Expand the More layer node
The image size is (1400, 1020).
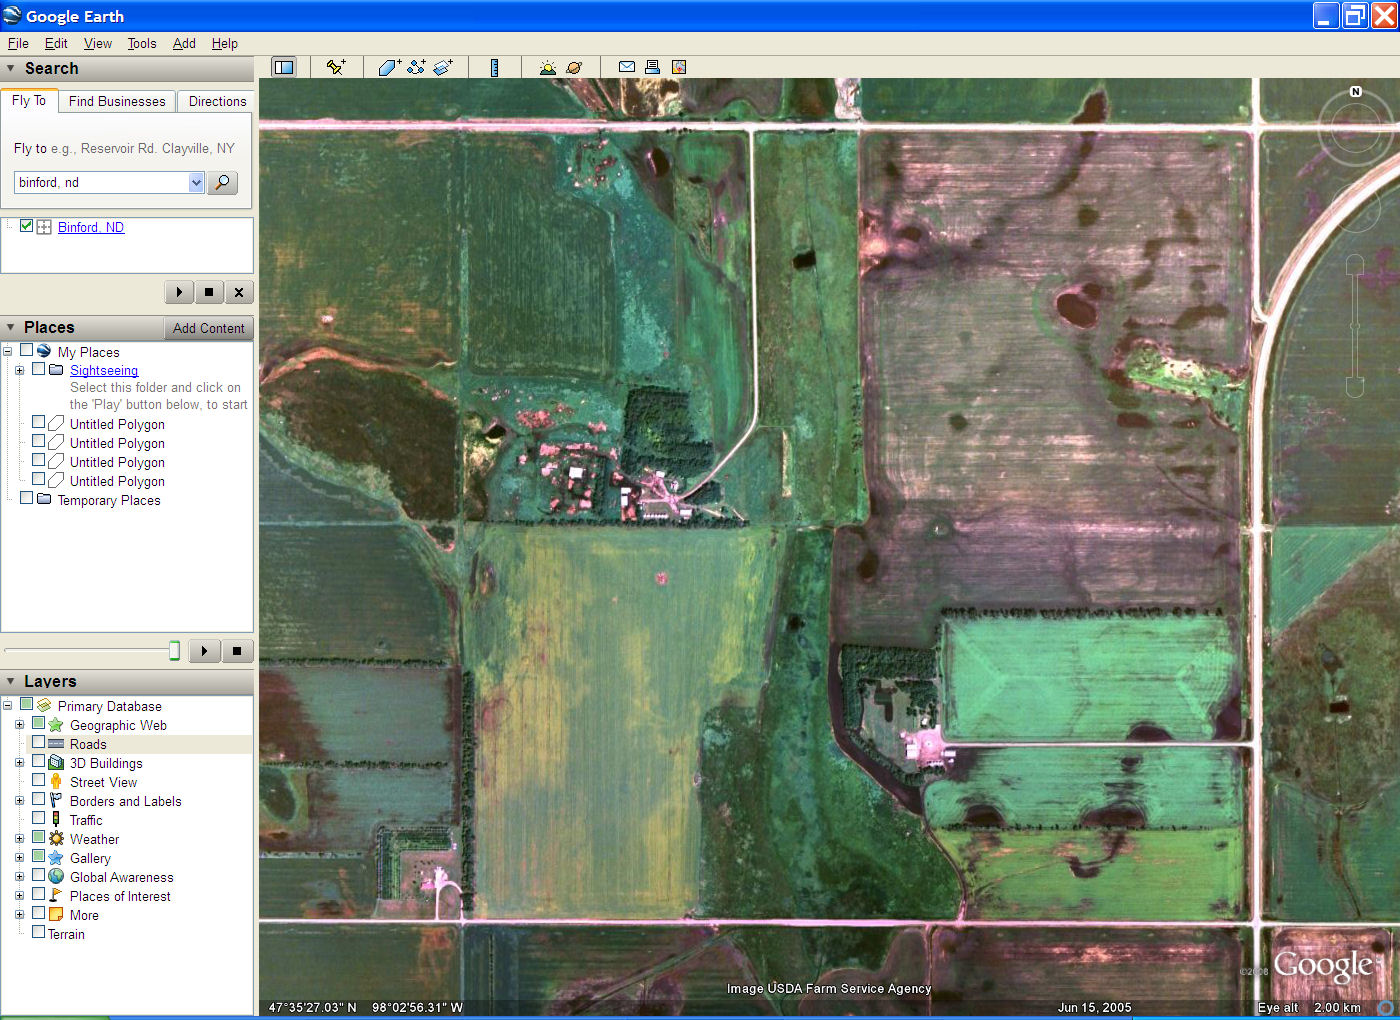pos(19,914)
